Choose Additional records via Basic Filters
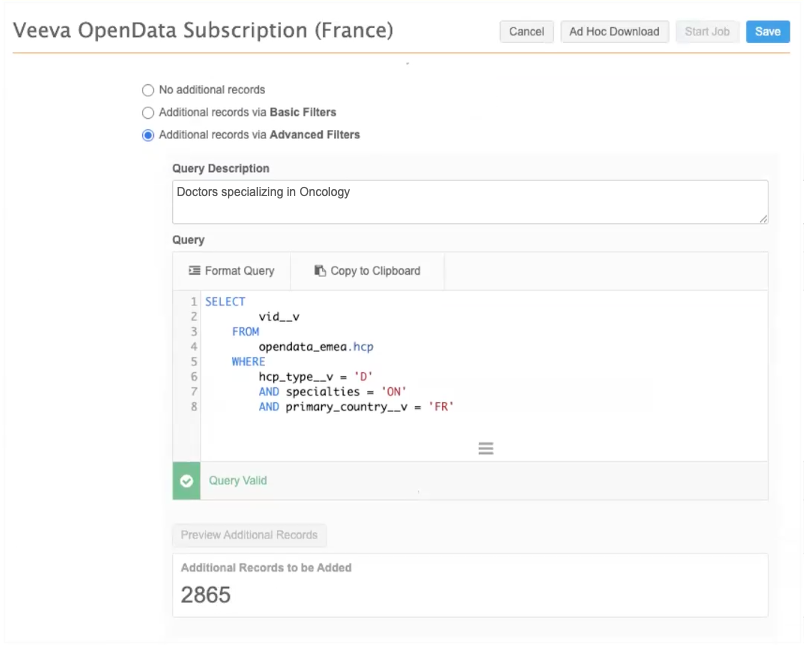The image size is (804, 645). 148,113
